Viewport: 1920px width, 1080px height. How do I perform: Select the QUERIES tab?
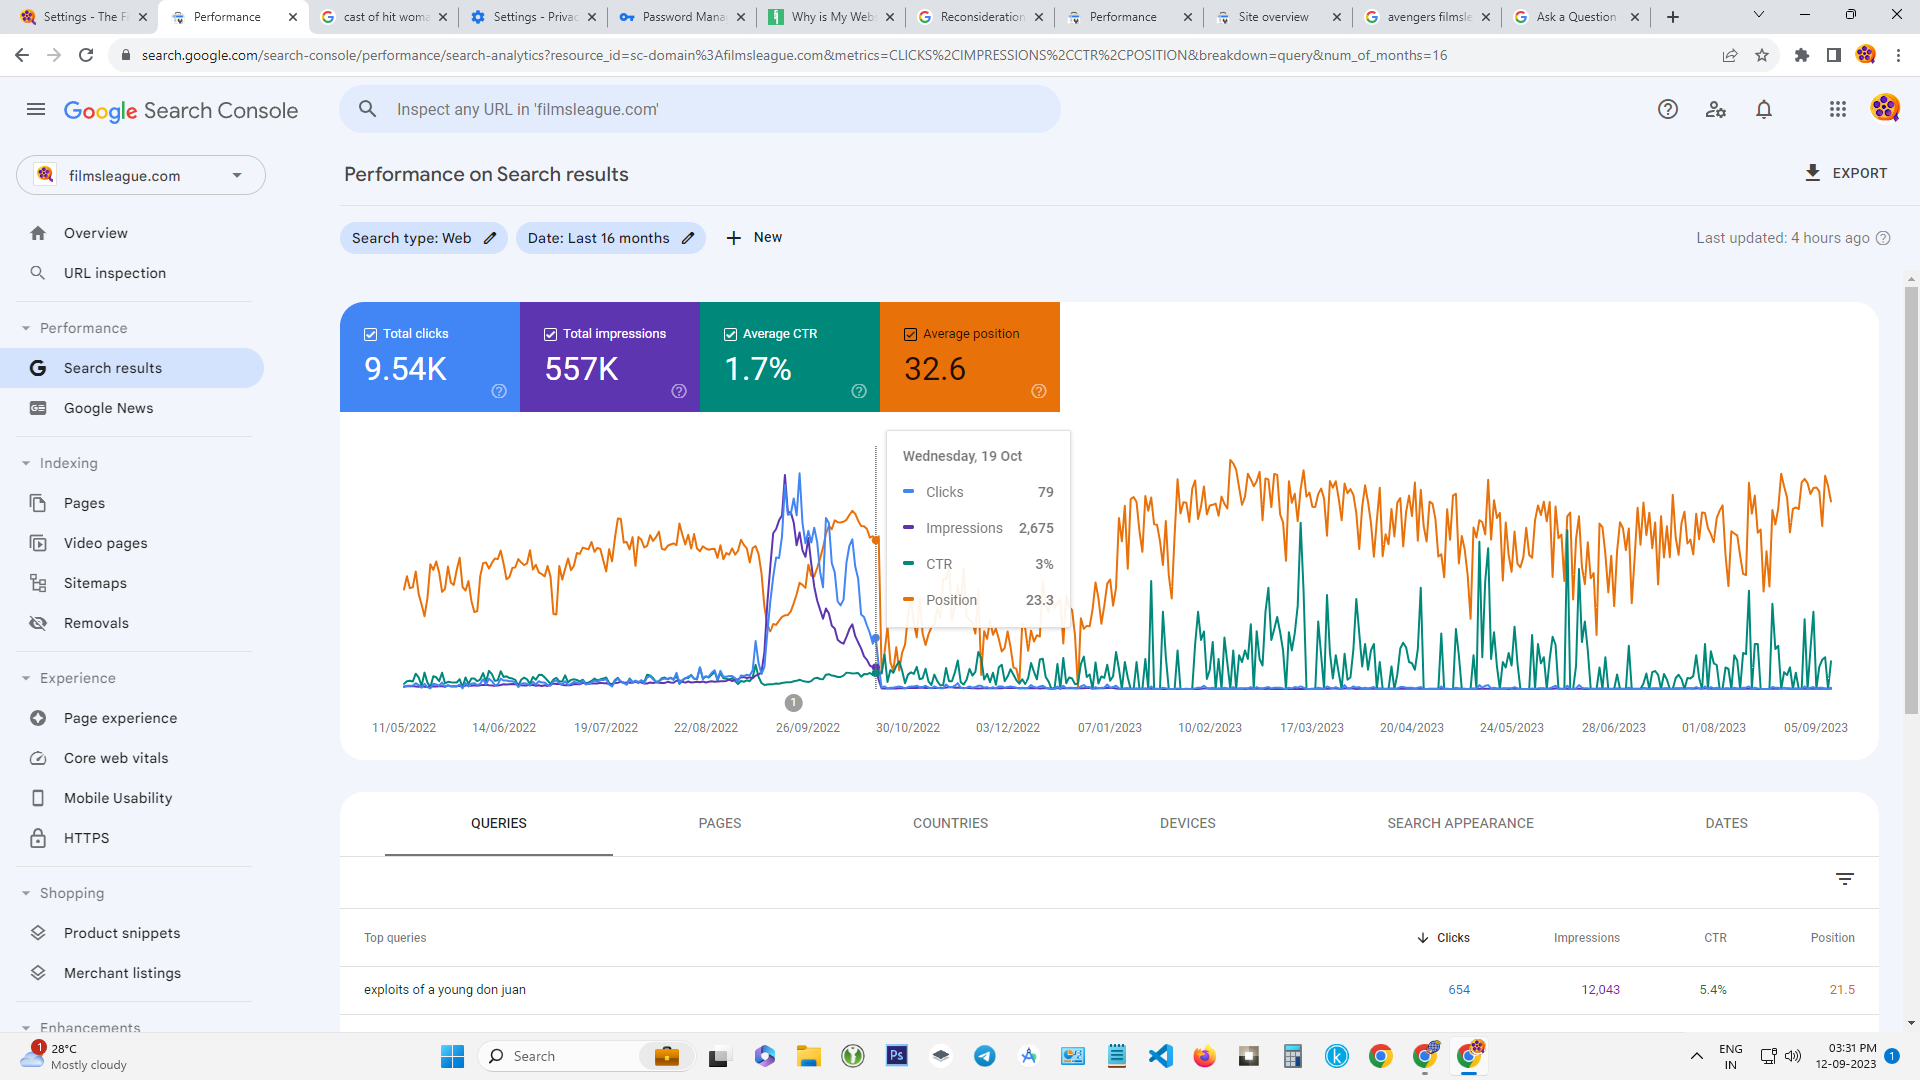tap(499, 823)
